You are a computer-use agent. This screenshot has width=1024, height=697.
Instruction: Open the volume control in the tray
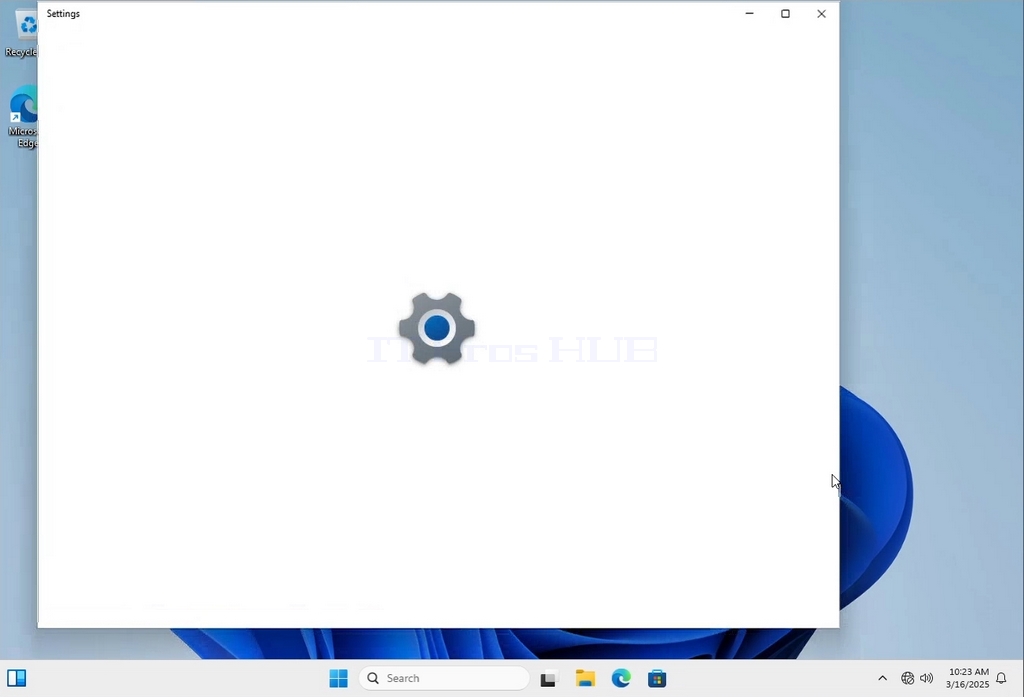tap(926, 678)
